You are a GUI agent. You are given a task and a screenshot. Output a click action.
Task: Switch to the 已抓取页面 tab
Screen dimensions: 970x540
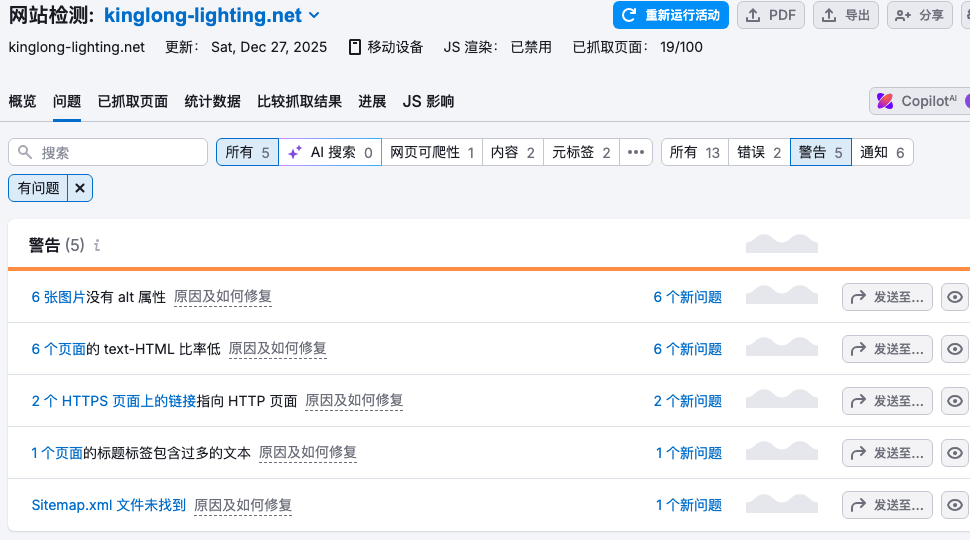(133, 101)
